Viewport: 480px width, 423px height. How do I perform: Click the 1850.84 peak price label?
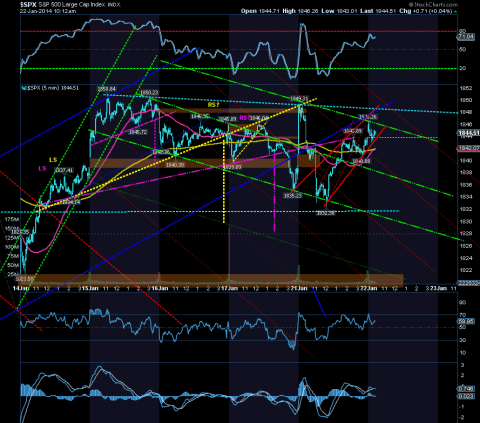click(x=106, y=89)
